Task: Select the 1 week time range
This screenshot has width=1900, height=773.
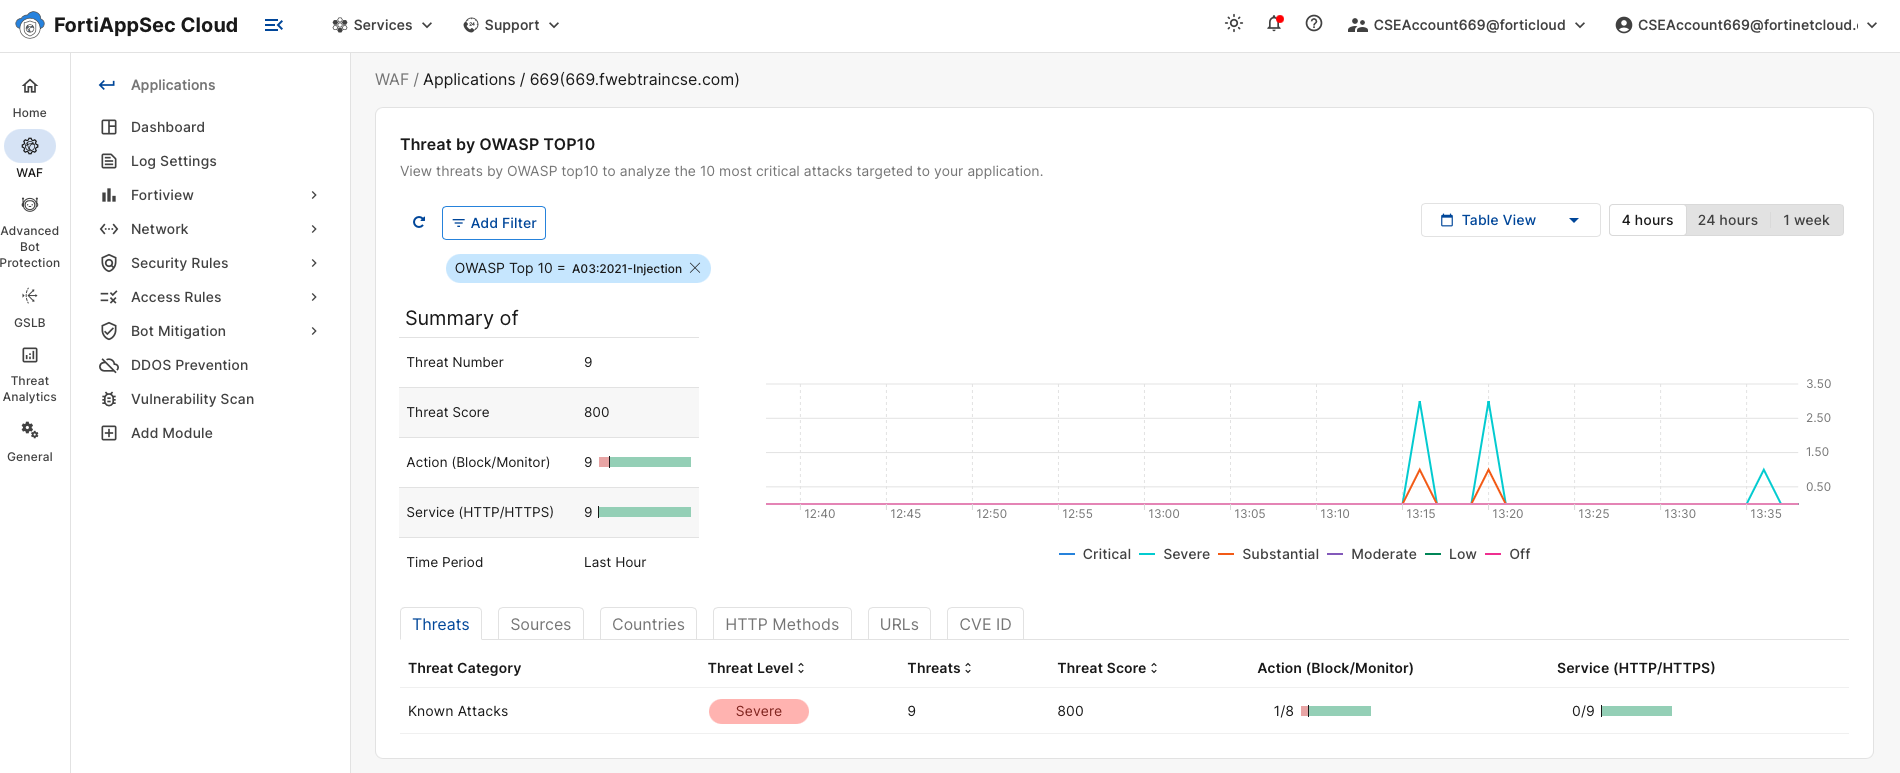Action: 1806,220
